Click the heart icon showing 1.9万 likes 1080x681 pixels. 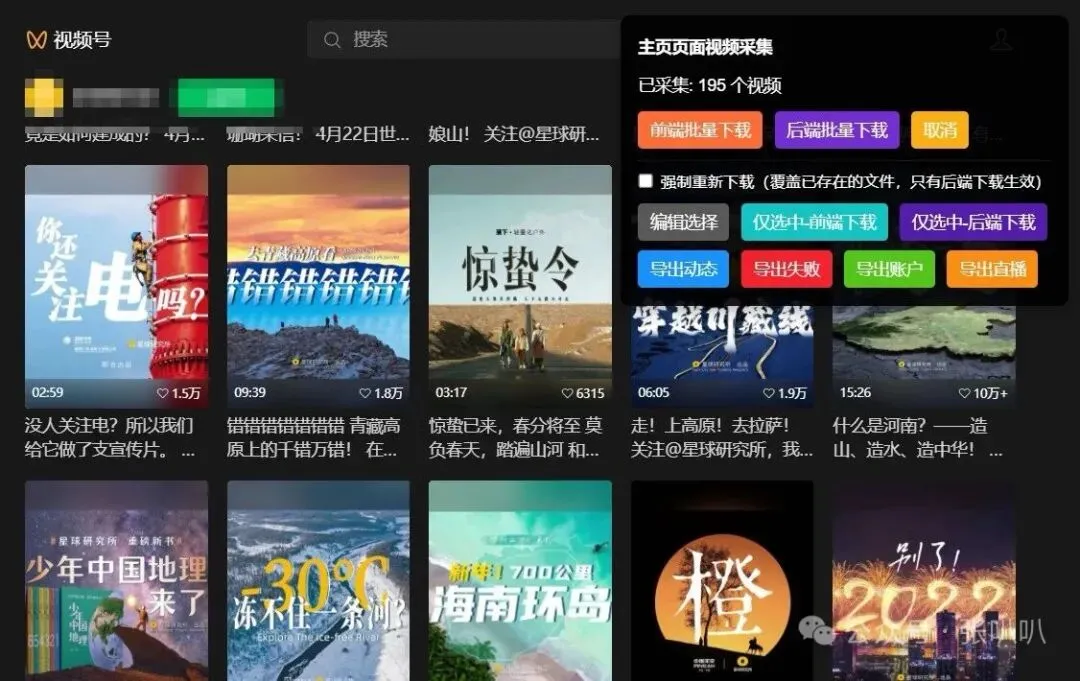tap(769, 393)
